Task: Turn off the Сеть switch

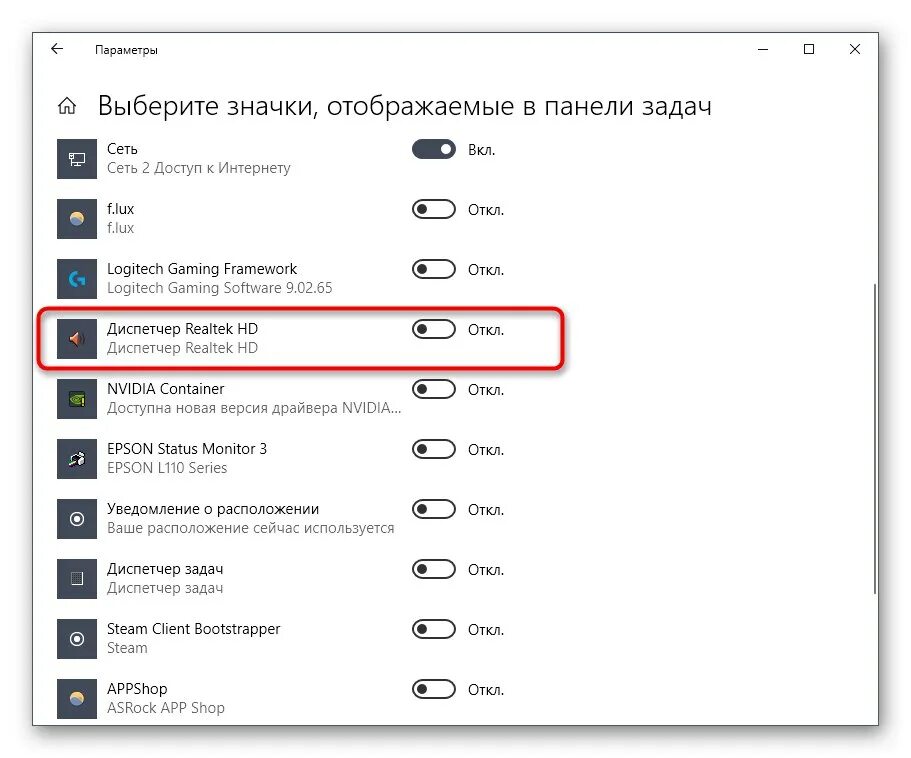Action: (433, 148)
